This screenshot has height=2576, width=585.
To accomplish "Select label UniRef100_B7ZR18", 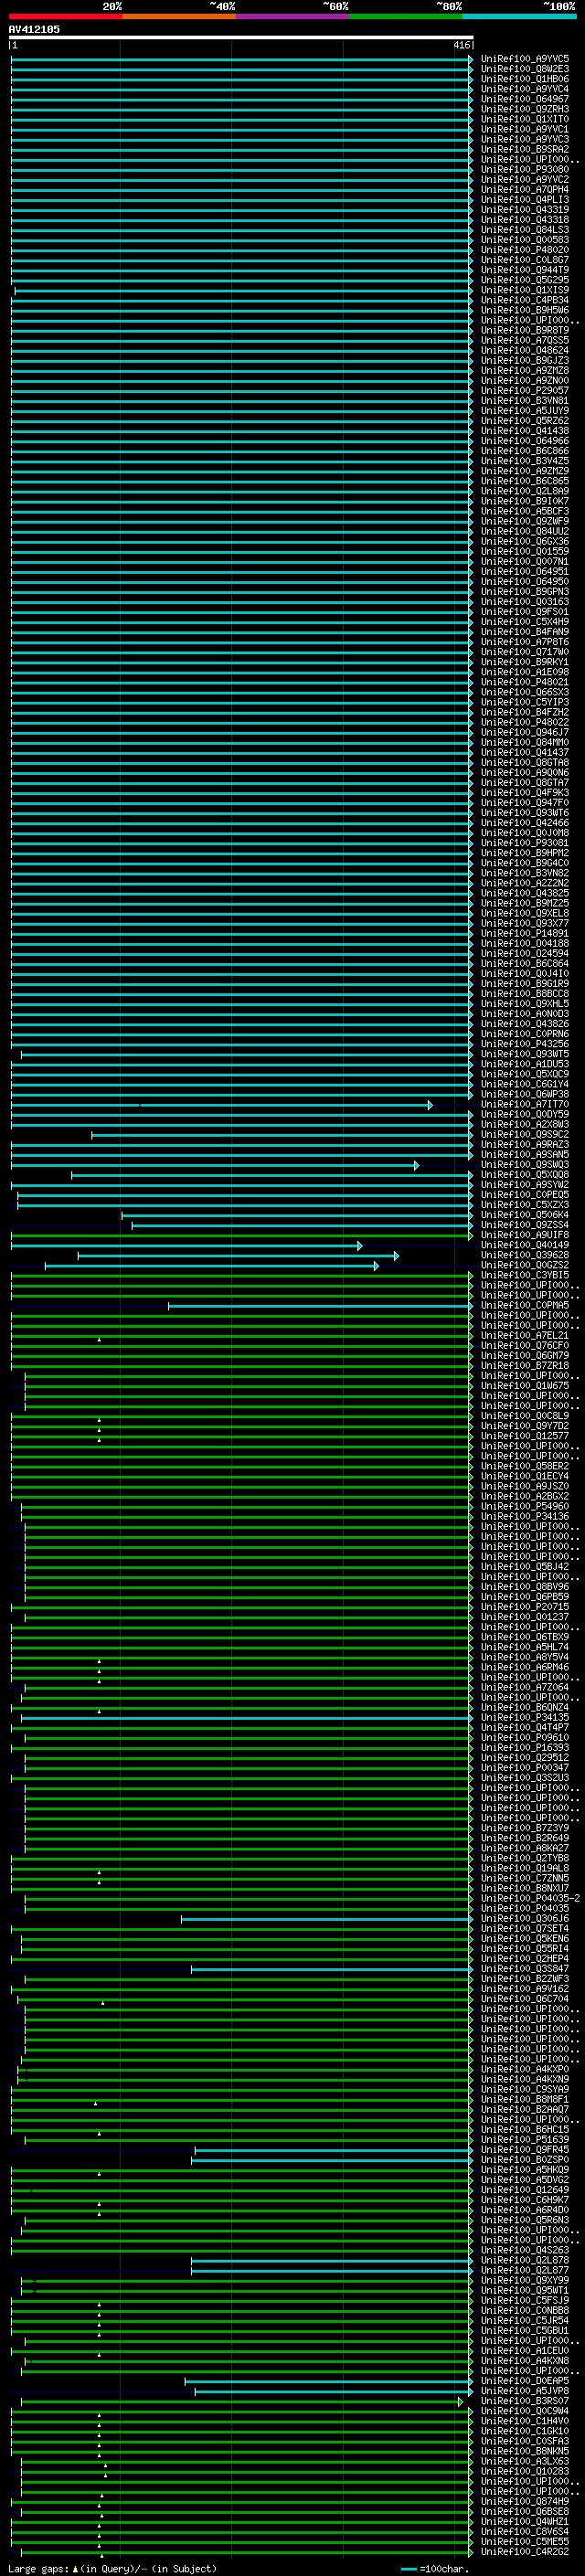I will click(525, 1365).
